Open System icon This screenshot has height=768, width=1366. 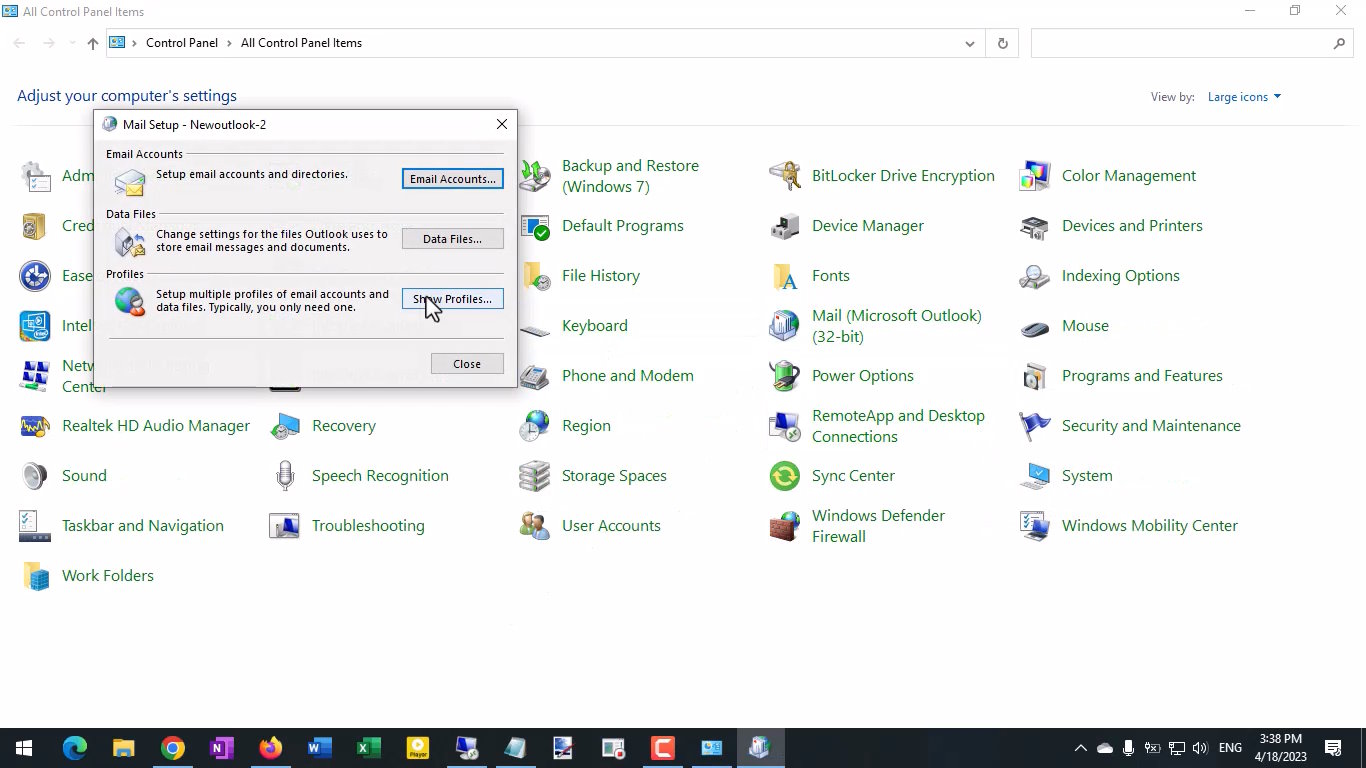pyautogui.click(x=1035, y=476)
